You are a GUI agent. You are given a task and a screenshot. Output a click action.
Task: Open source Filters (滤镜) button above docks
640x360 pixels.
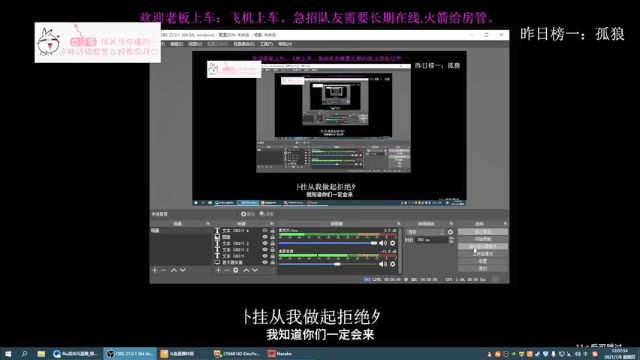(267, 214)
